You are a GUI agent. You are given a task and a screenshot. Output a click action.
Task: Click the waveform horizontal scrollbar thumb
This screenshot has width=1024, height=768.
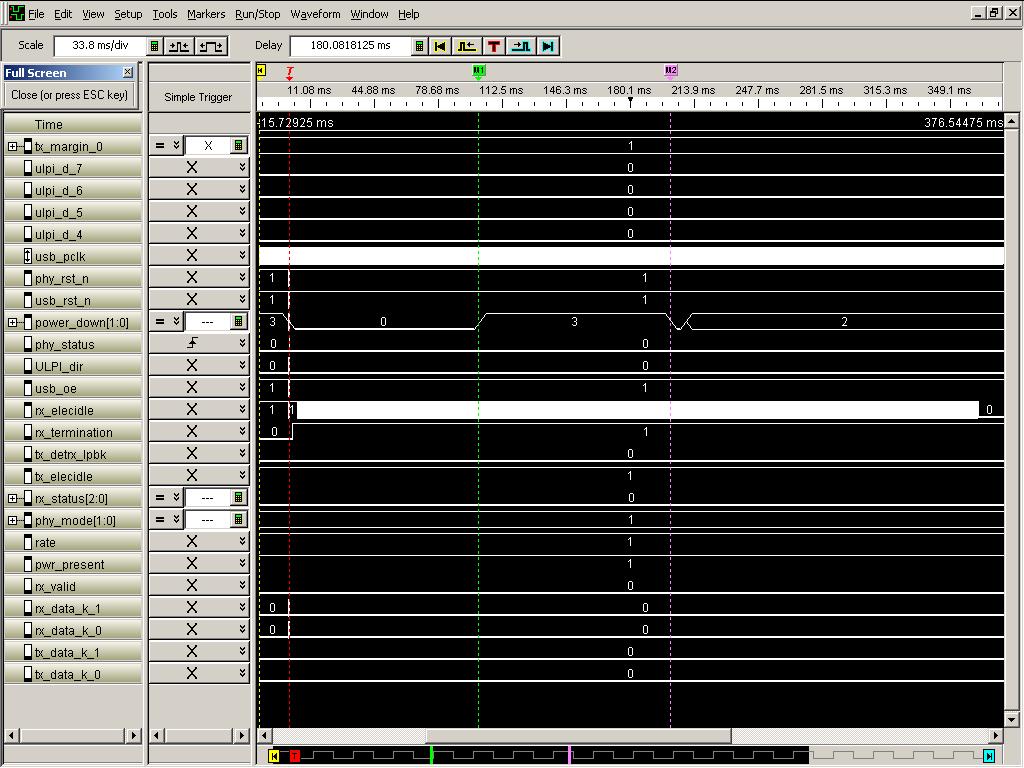[579, 735]
